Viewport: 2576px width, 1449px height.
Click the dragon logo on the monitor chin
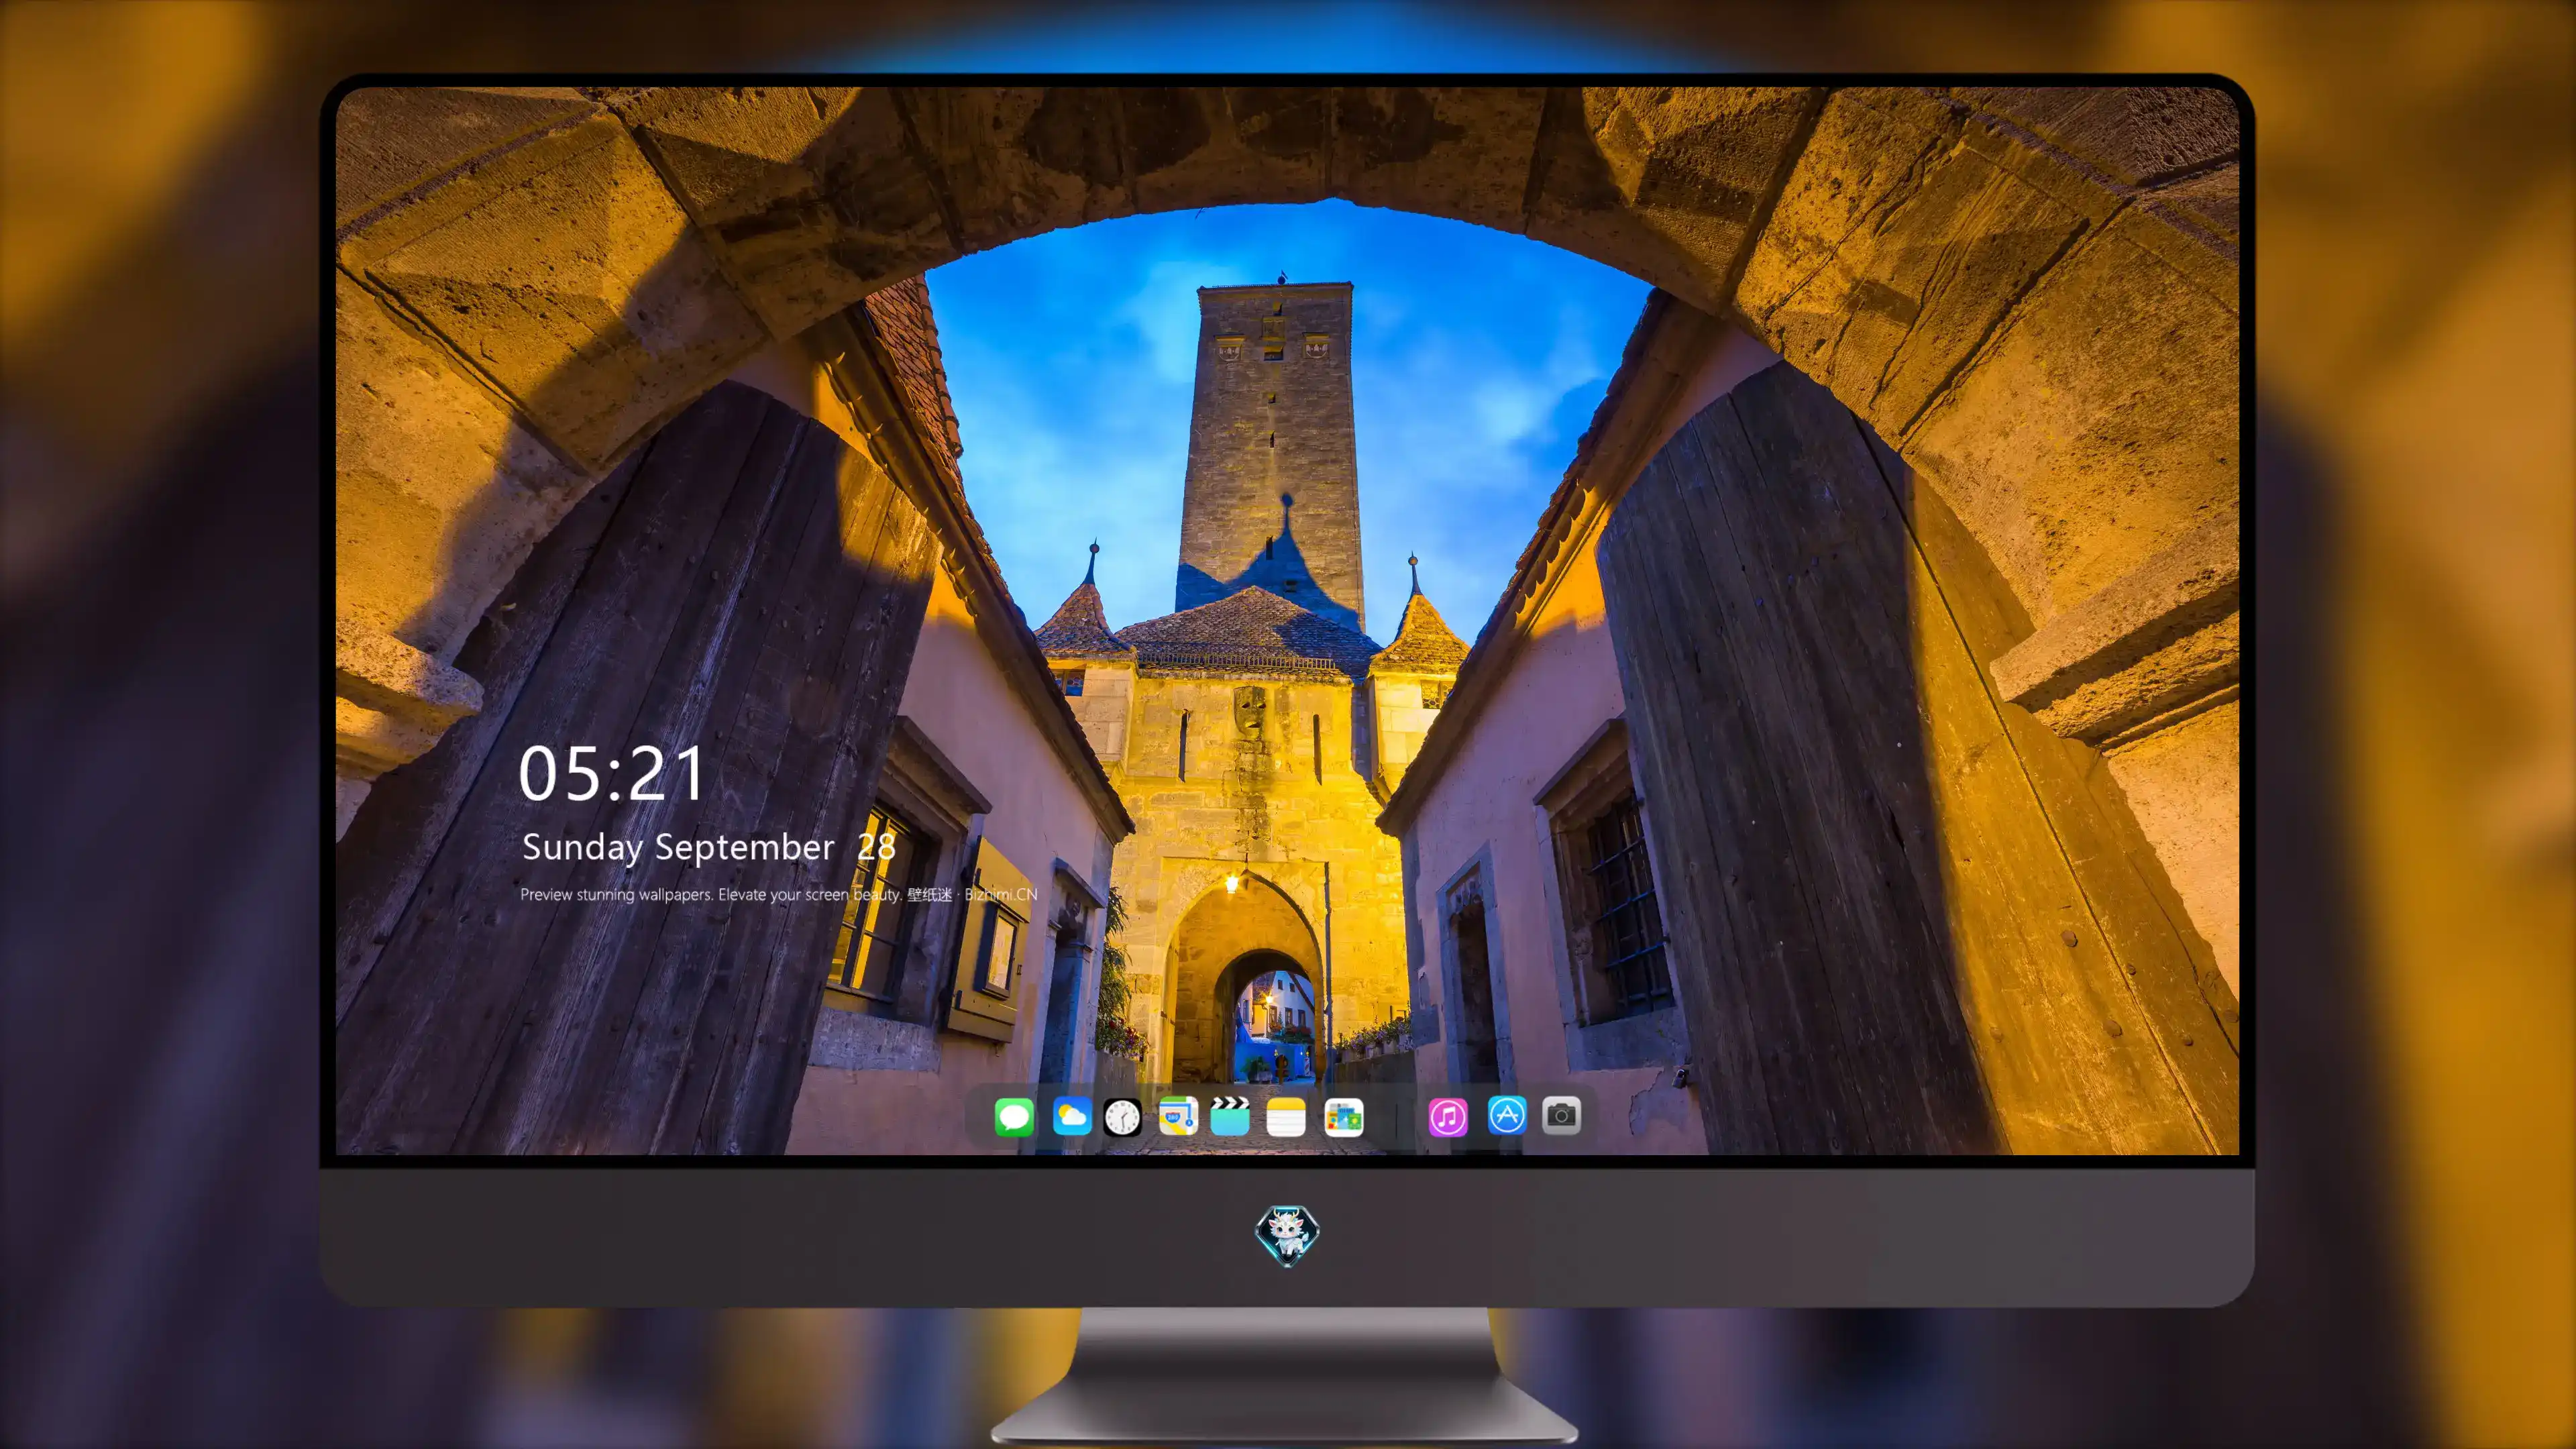1287,1235
